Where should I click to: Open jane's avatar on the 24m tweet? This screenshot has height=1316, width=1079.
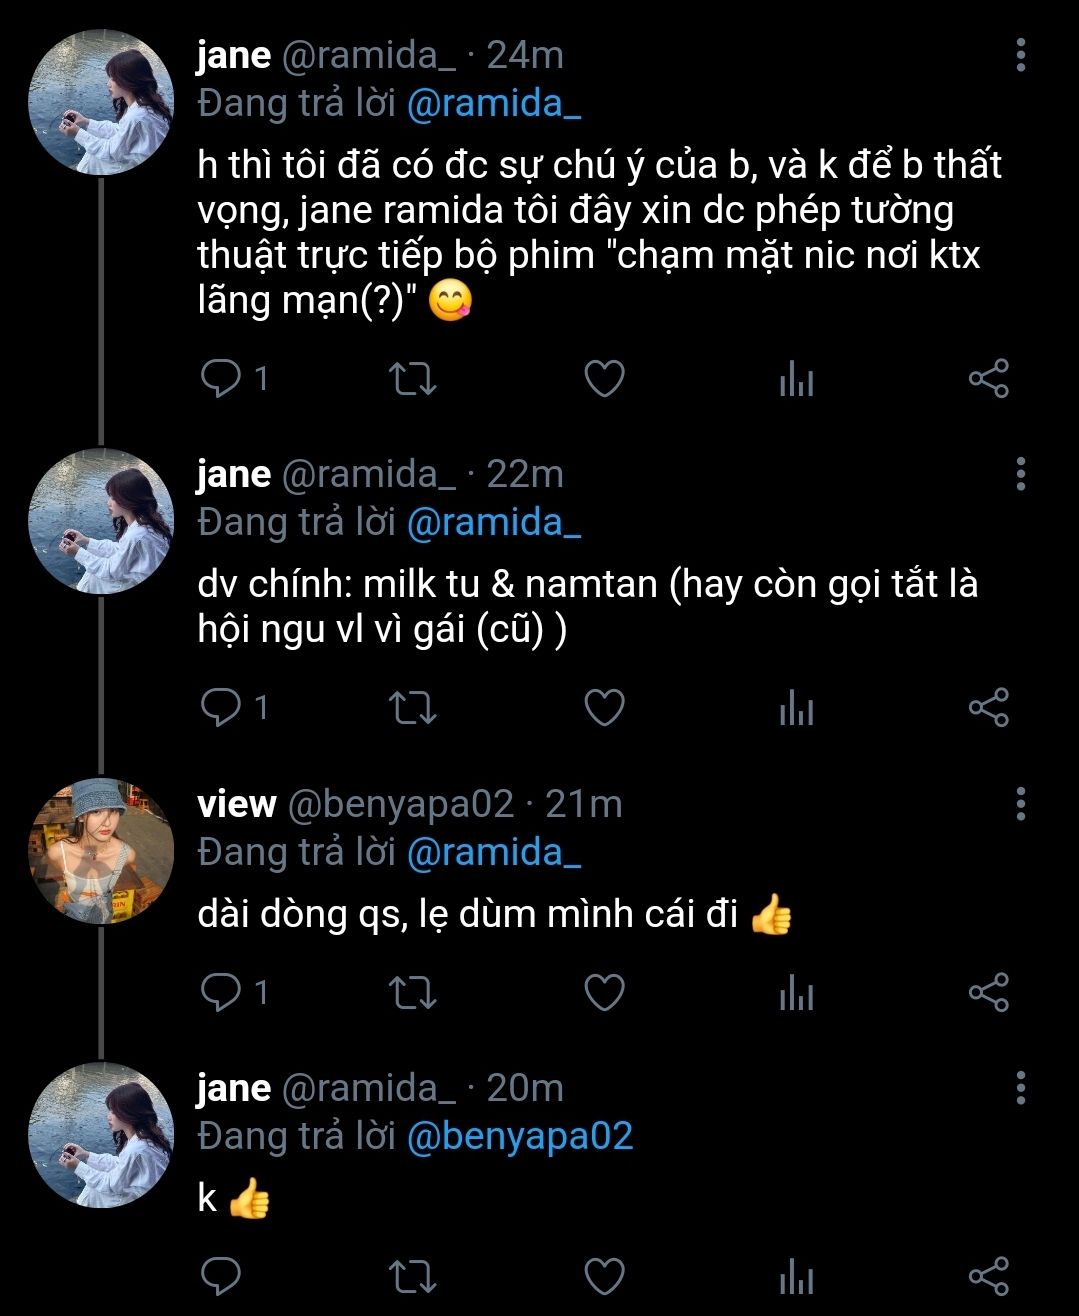(x=101, y=103)
